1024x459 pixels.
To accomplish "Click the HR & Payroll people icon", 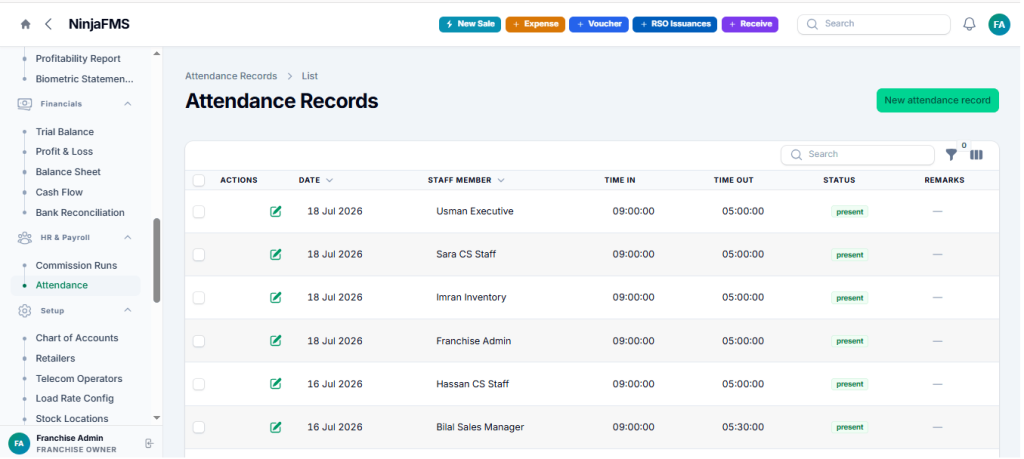I will coord(25,238).
